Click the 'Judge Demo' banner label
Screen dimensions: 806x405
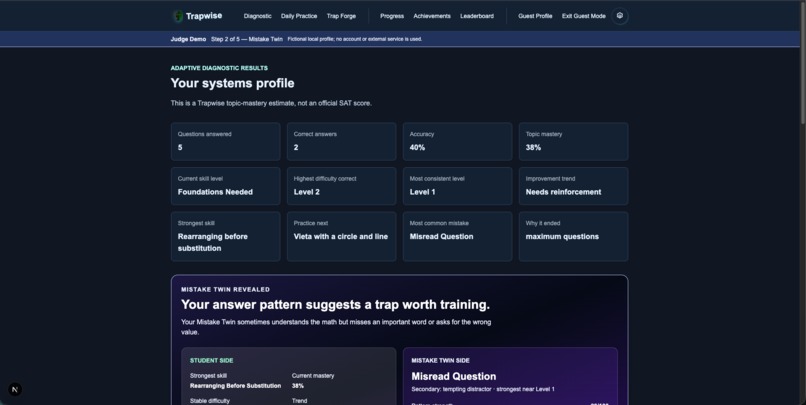188,39
